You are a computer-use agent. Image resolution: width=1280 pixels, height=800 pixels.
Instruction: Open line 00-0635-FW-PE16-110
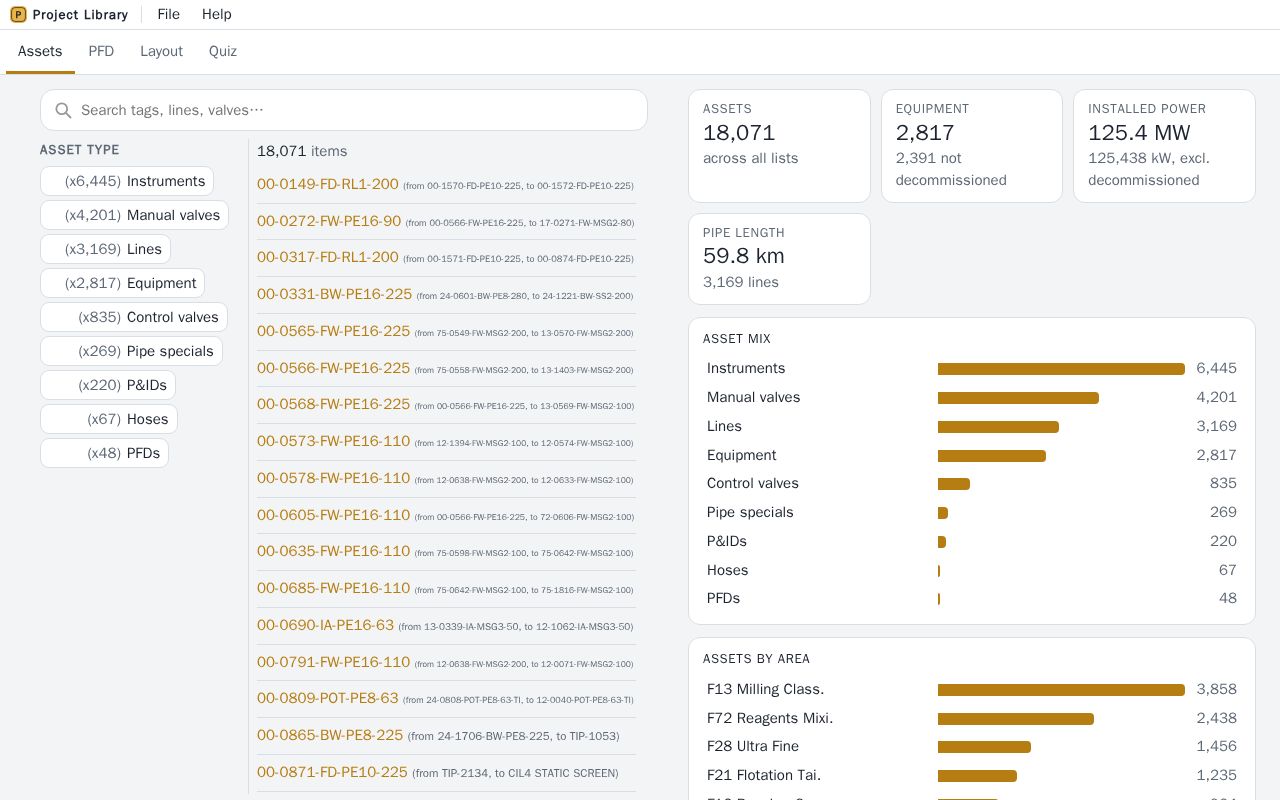click(334, 551)
